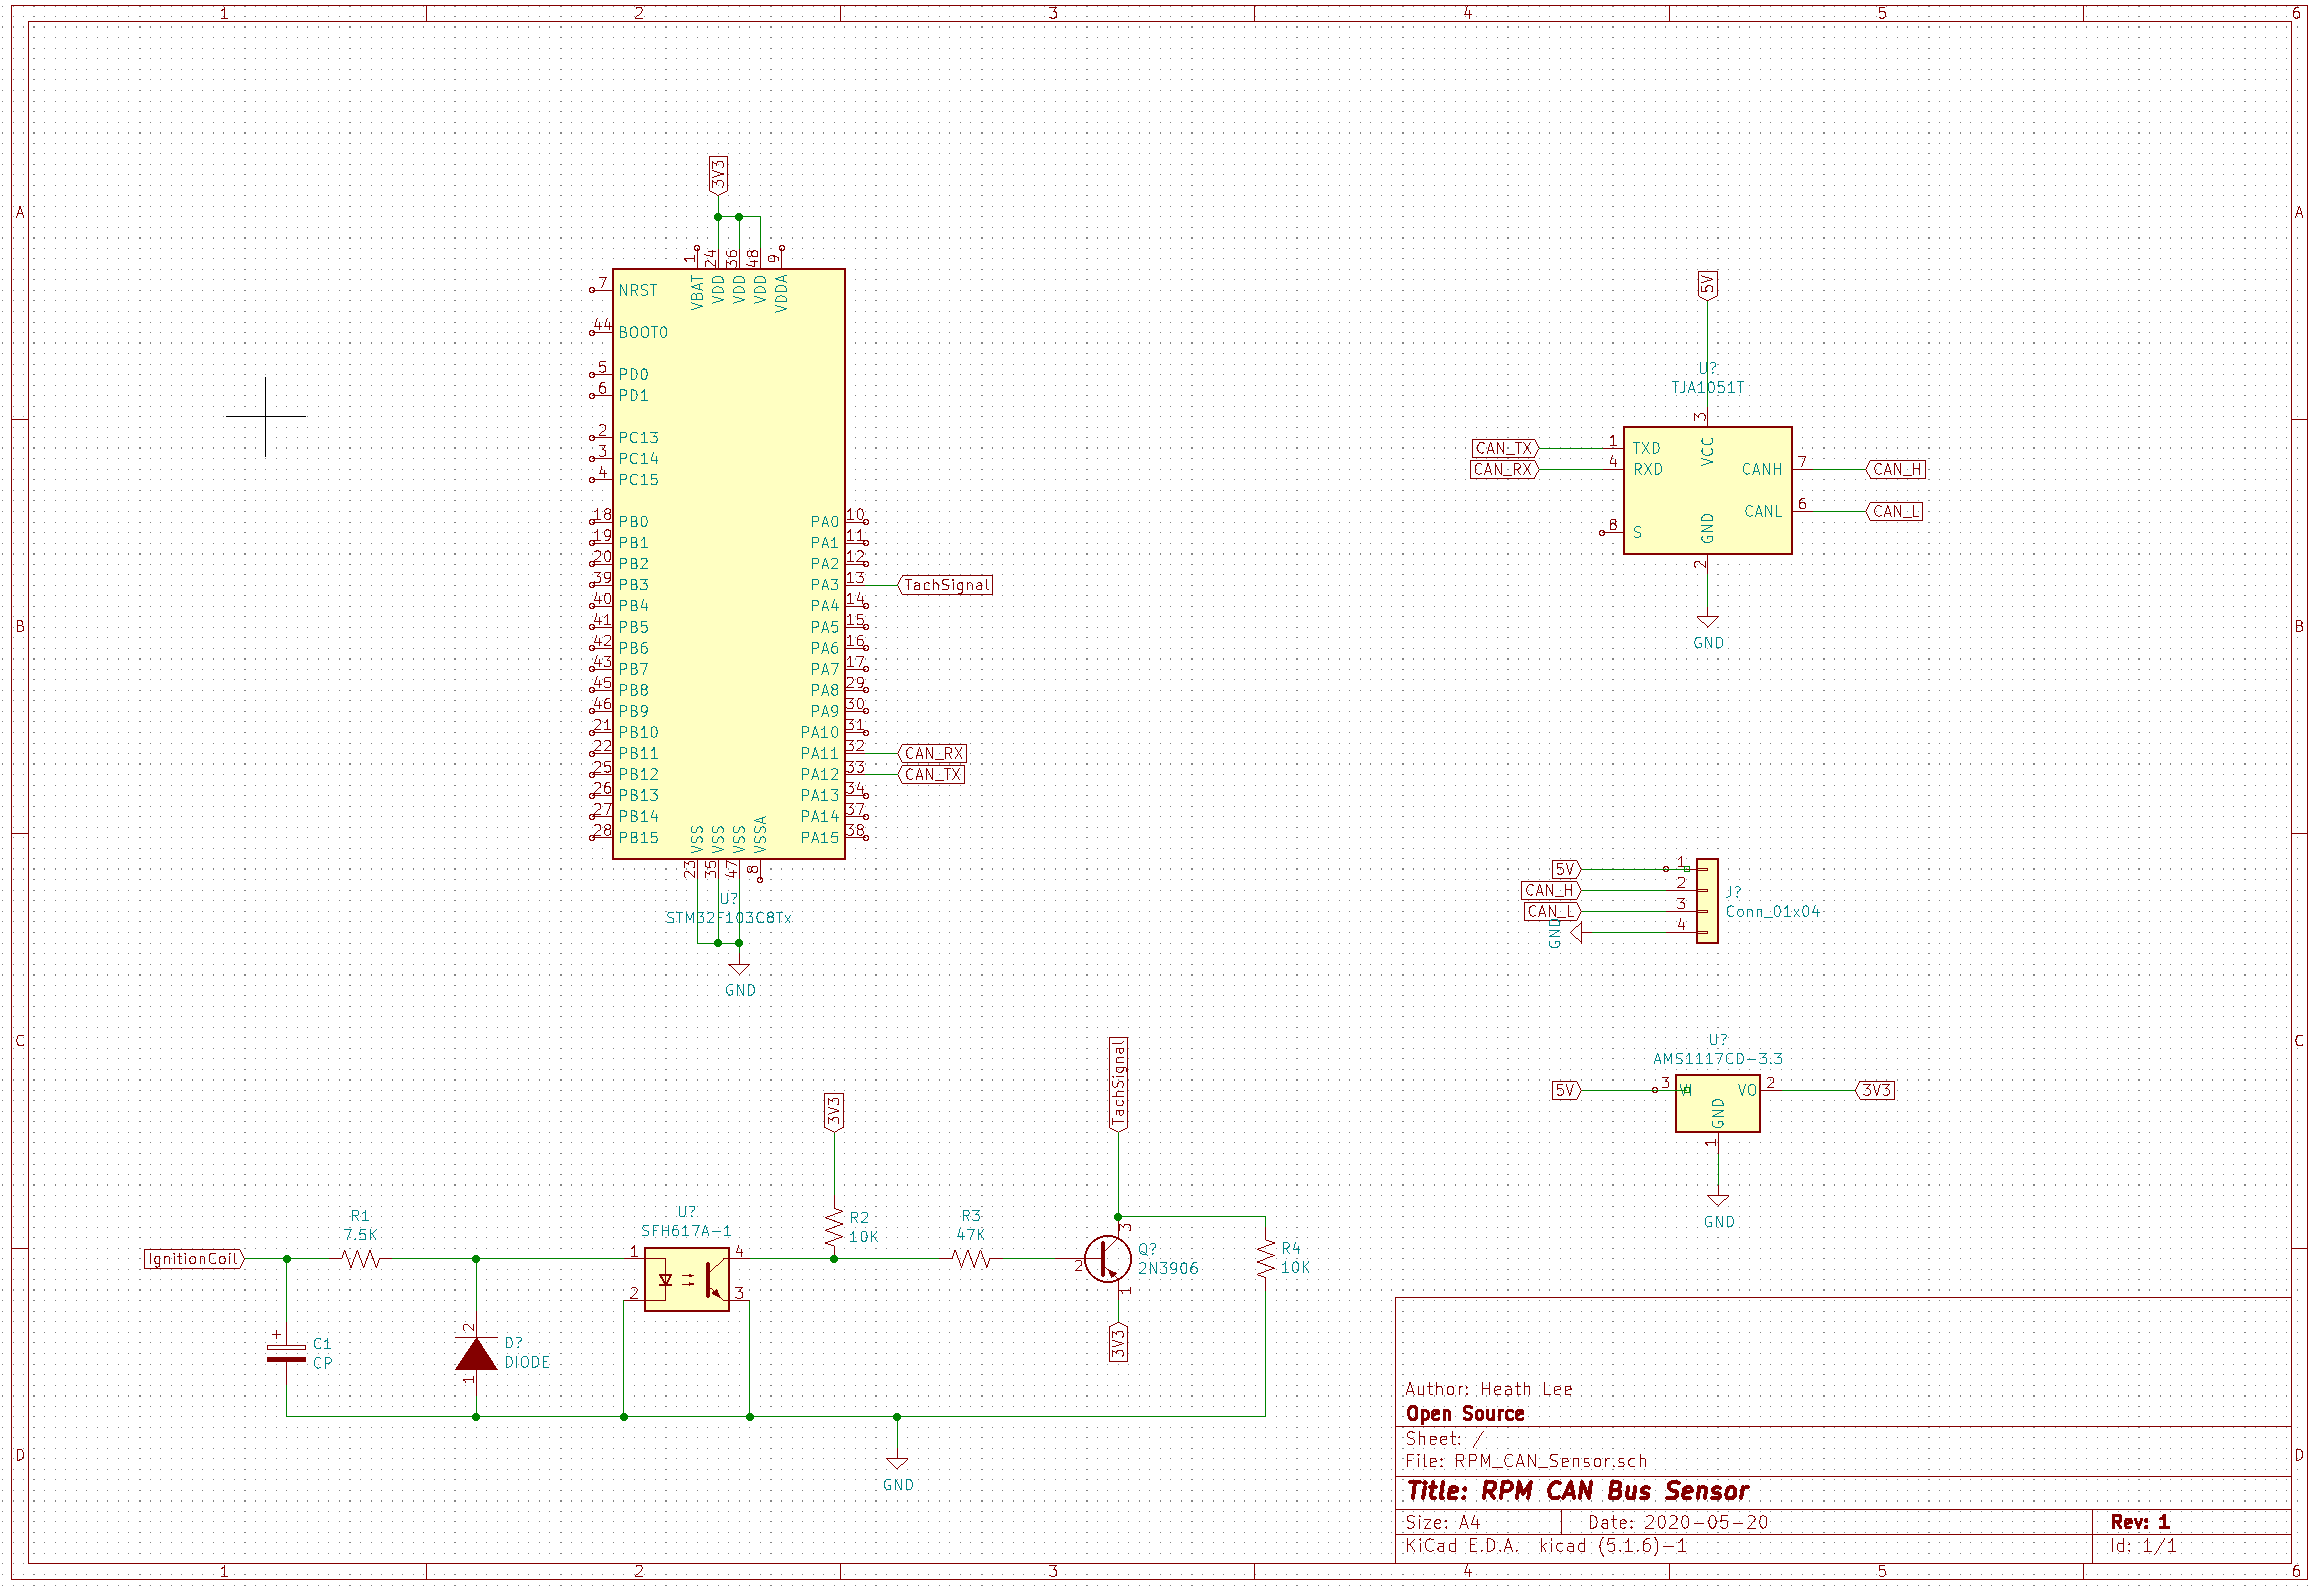This screenshot has height=1594, width=2317.
Task: Click the DIODE symbol D?
Action: pyautogui.click(x=476, y=1355)
